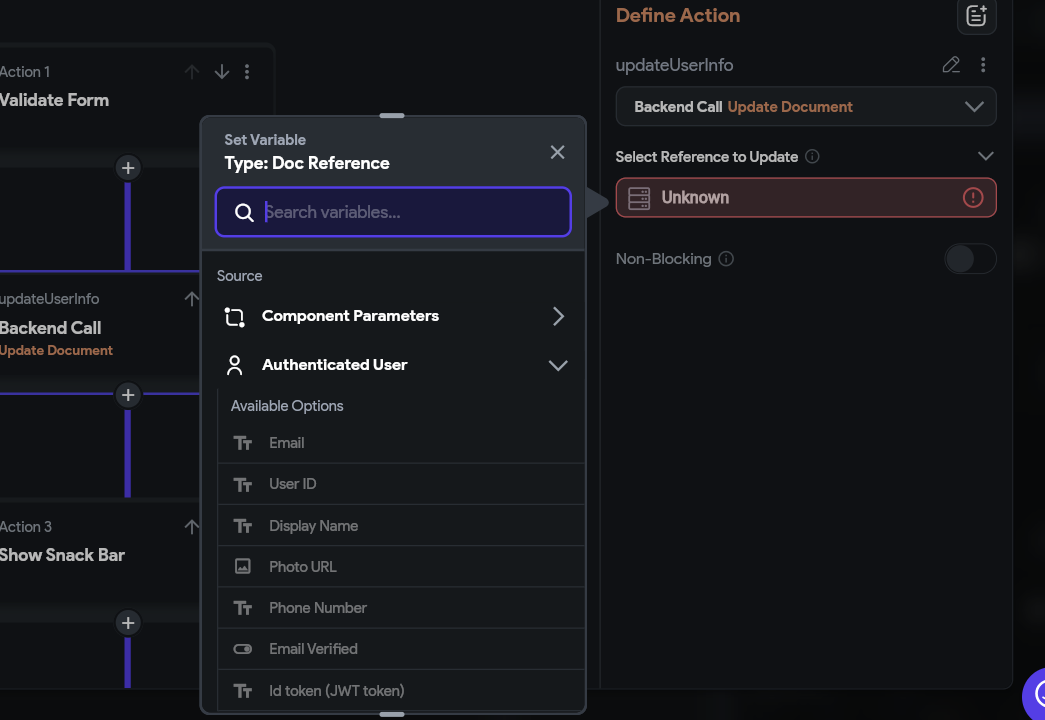Add action below Backend Call node
The height and width of the screenshot is (720, 1045).
(128, 395)
